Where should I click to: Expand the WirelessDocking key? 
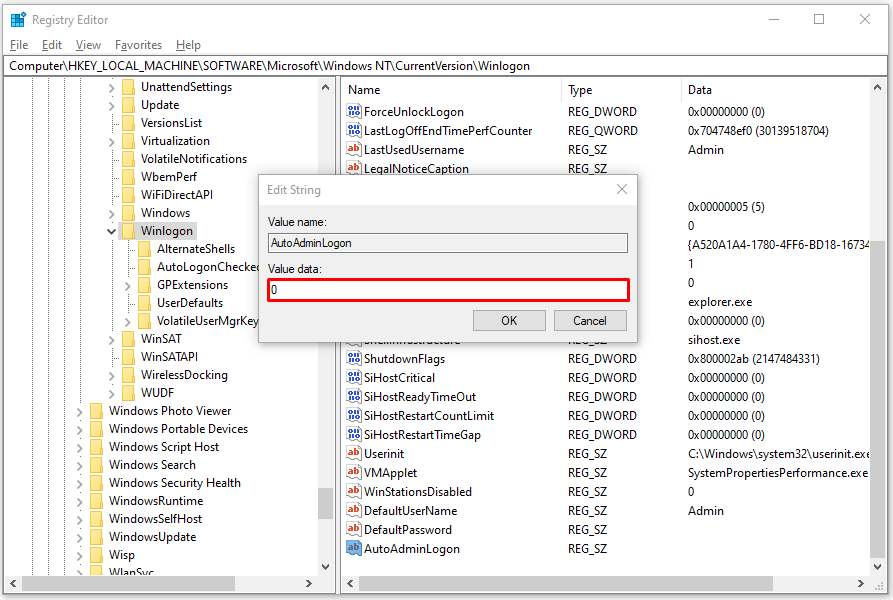point(112,376)
